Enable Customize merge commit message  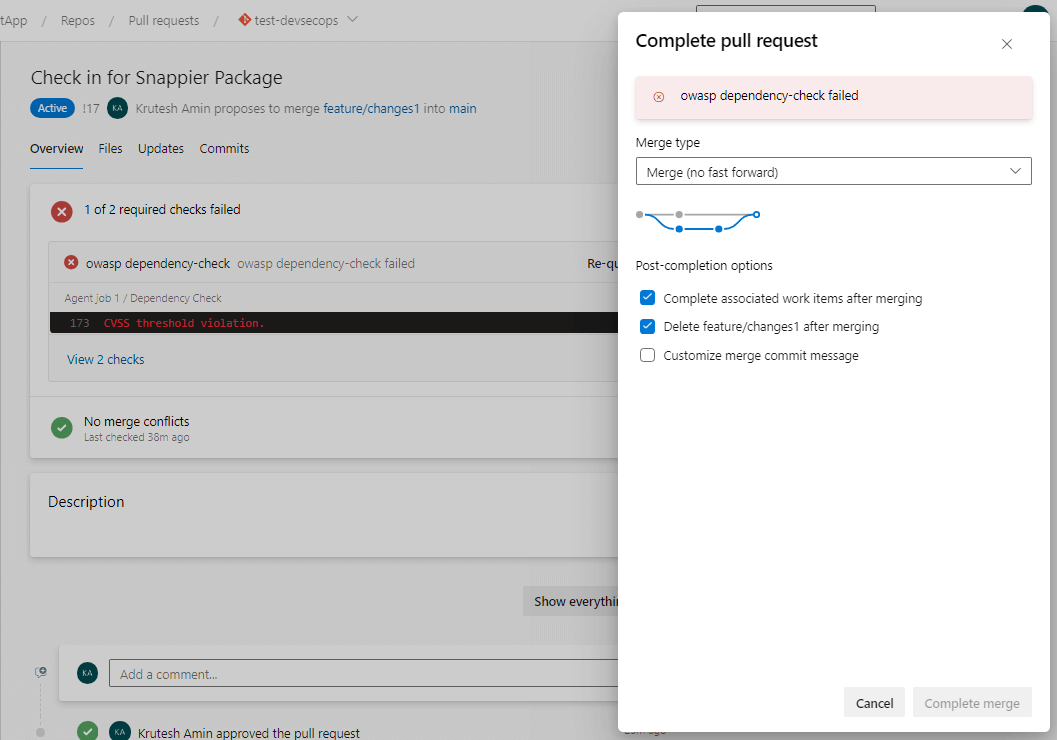pos(647,355)
